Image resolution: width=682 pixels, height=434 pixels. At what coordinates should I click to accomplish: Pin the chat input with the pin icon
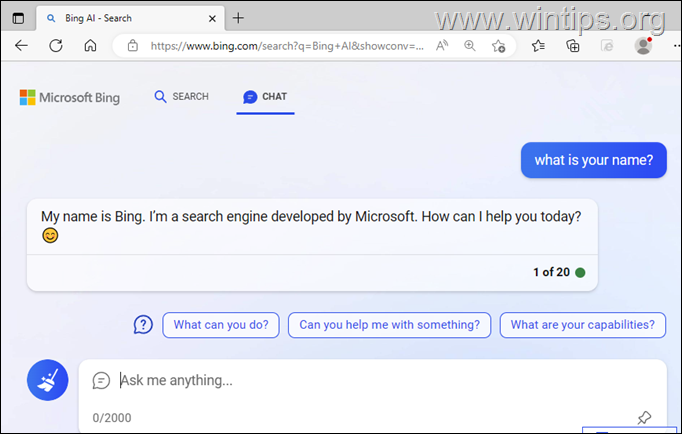[x=644, y=418]
